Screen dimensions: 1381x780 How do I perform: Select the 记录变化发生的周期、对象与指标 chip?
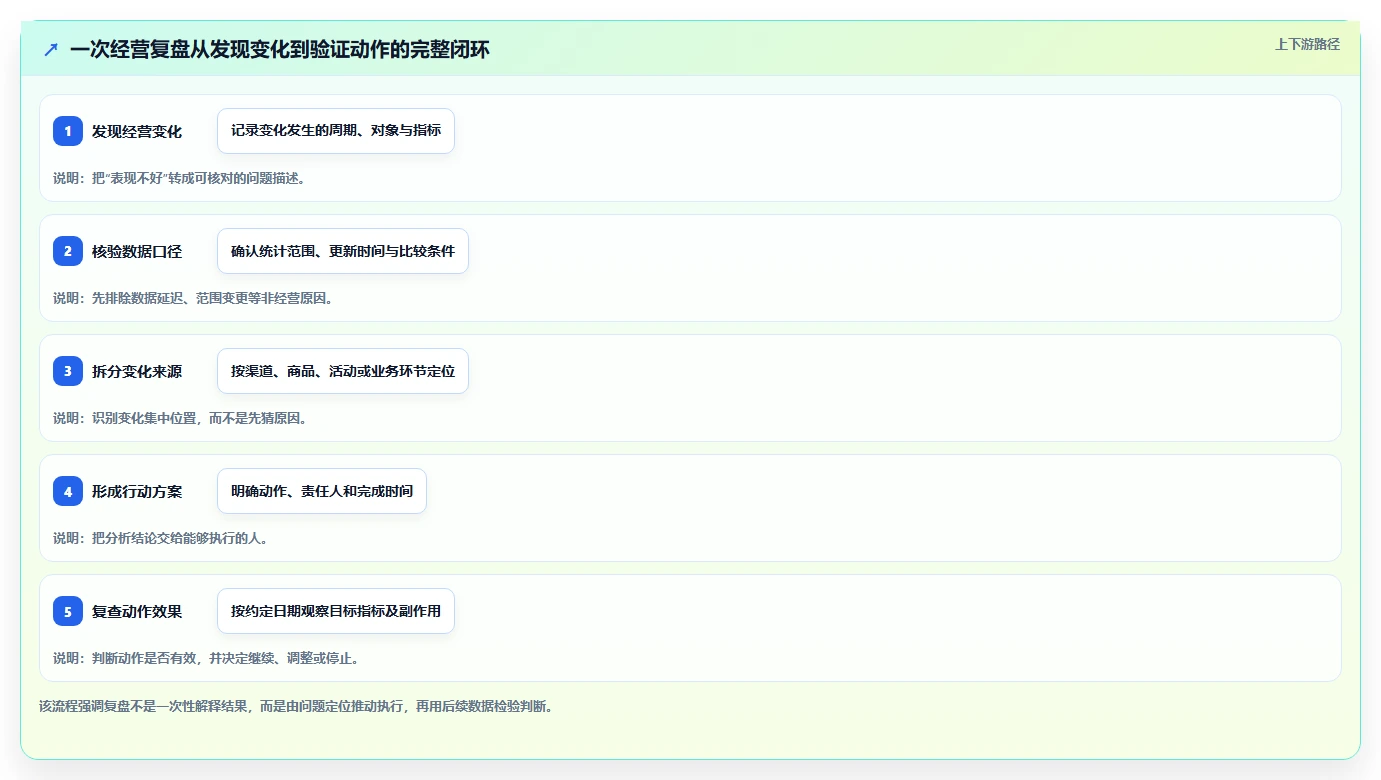(x=336, y=131)
